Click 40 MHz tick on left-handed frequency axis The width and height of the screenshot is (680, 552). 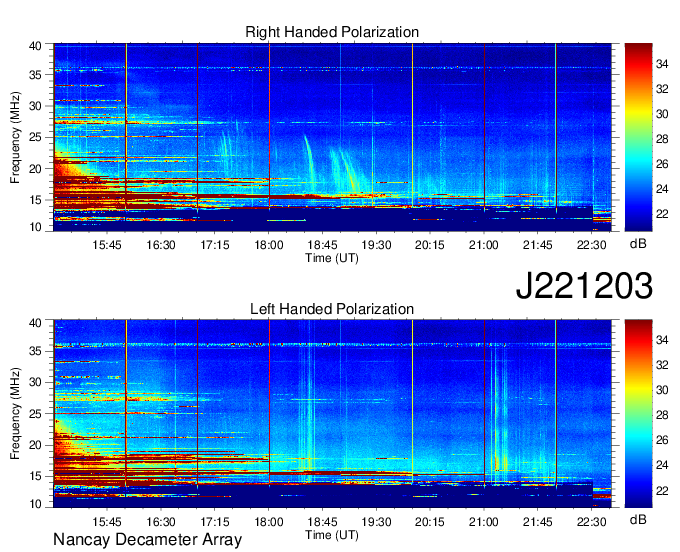tap(35, 323)
